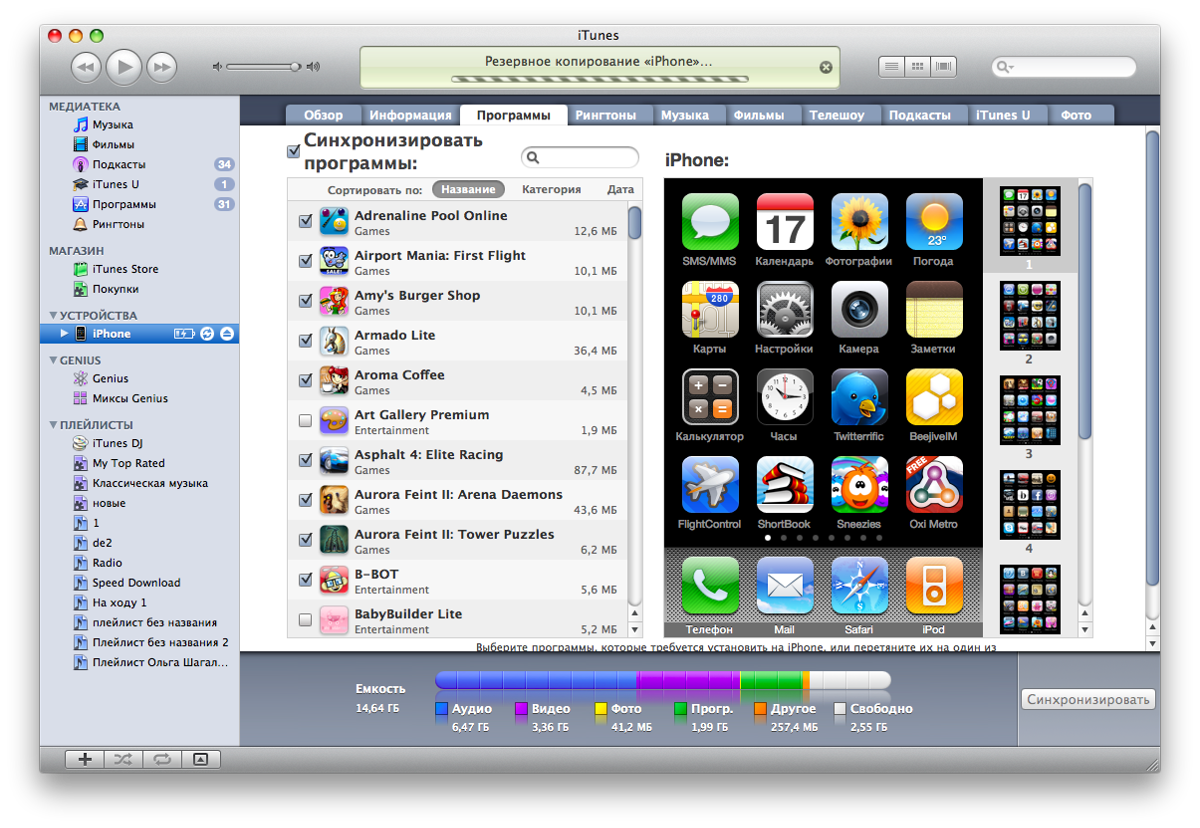
Task: Open the iTunes U tab
Action: click(1003, 115)
